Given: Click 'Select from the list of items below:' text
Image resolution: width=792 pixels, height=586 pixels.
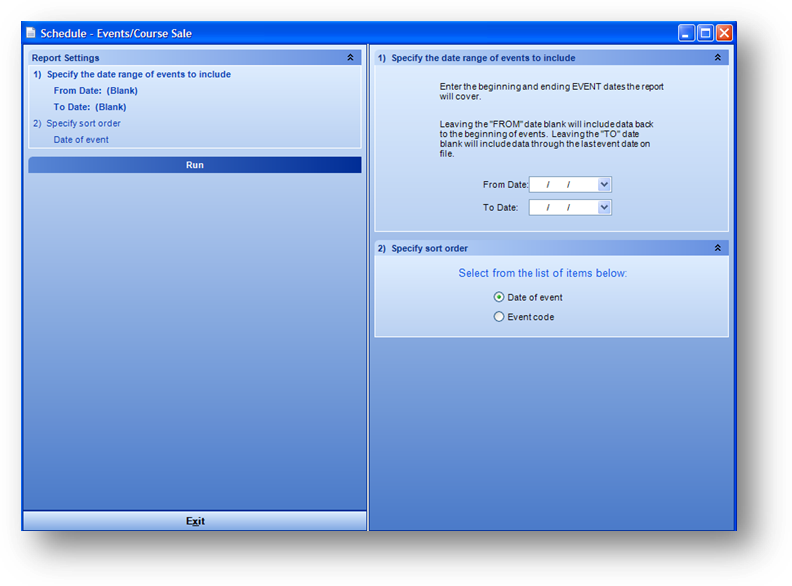Looking at the screenshot, I should click(x=542, y=273).
